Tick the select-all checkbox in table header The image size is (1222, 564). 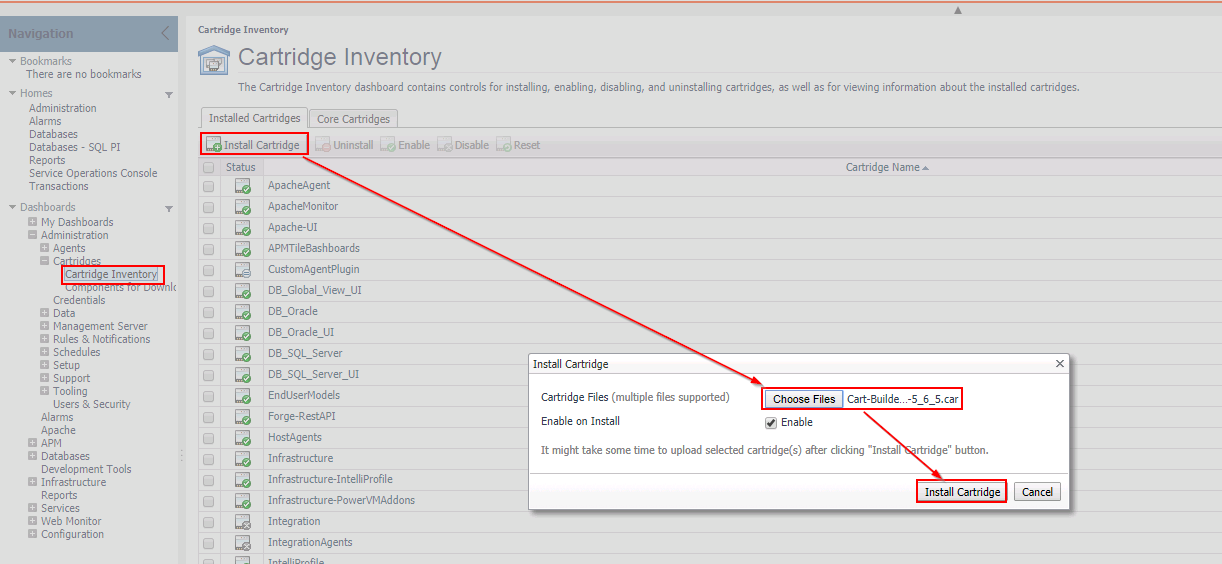(208, 168)
